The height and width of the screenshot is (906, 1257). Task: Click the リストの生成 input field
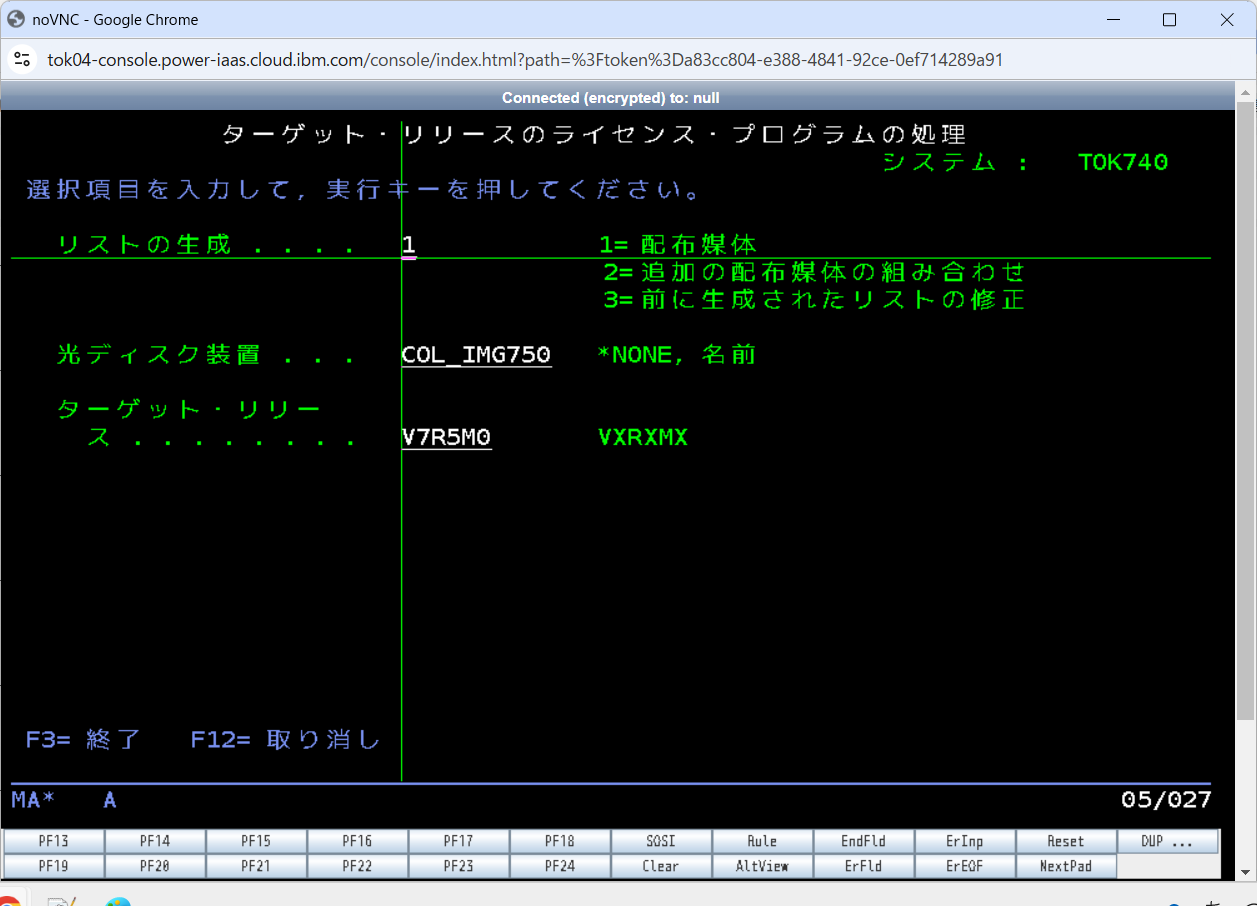[x=409, y=245]
